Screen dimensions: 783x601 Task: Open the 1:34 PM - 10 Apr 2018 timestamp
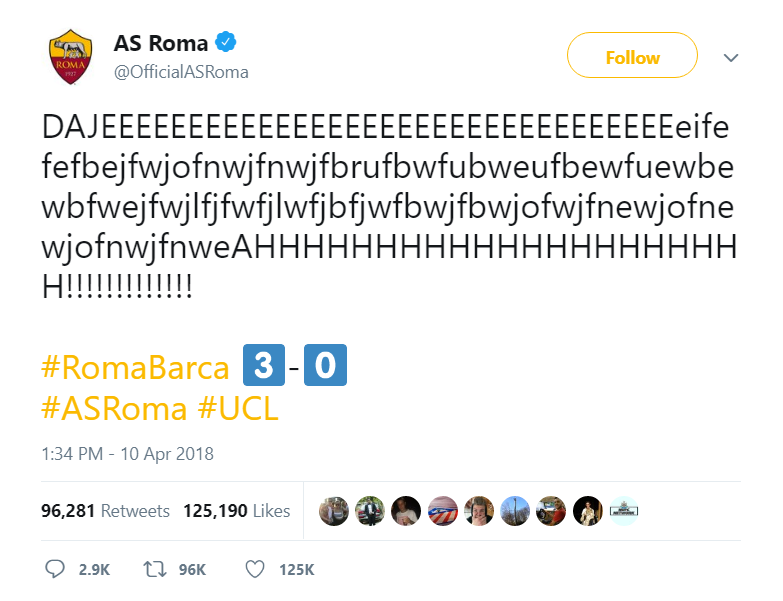coord(127,454)
